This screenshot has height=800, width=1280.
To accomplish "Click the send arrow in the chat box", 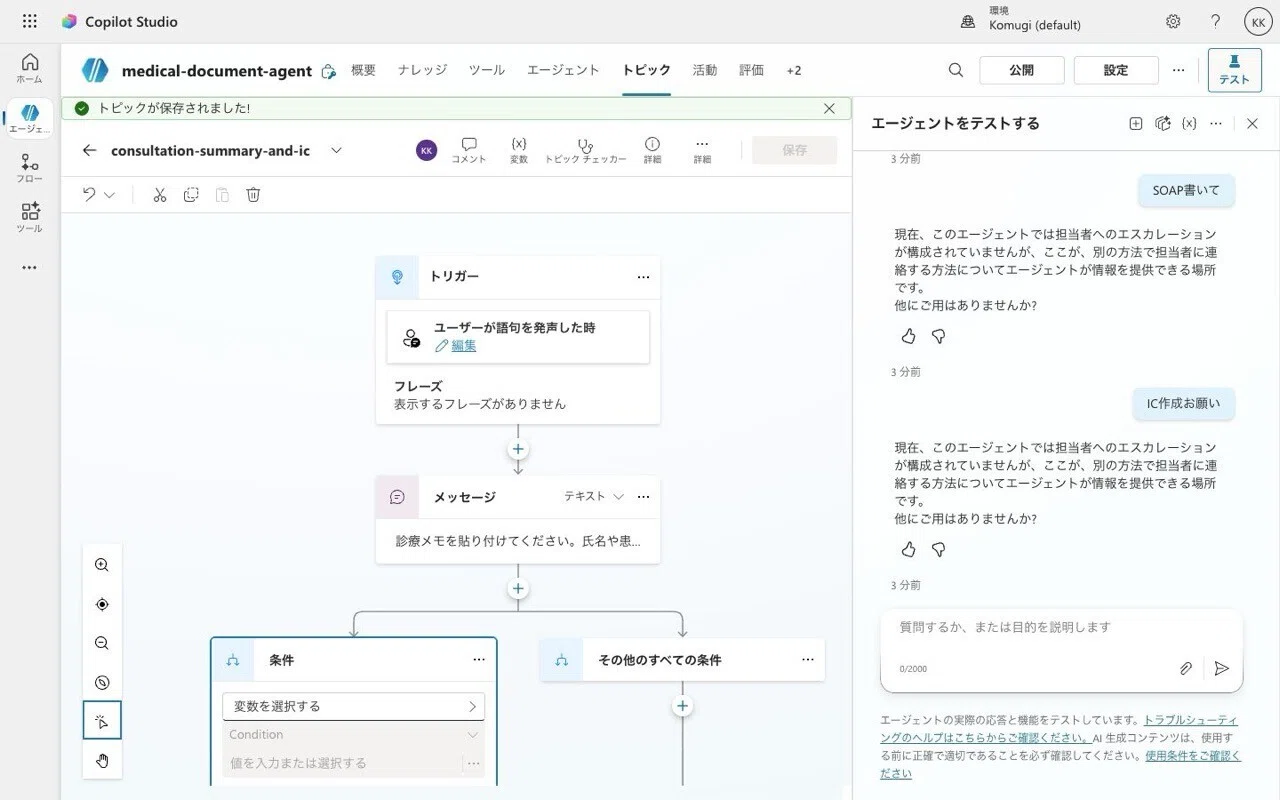I will [1221, 668].
